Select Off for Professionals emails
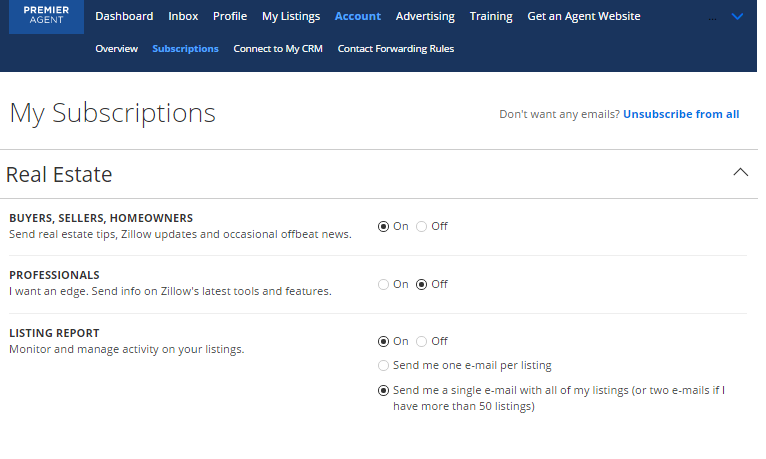Screen dimensions: 766x459 422,284
